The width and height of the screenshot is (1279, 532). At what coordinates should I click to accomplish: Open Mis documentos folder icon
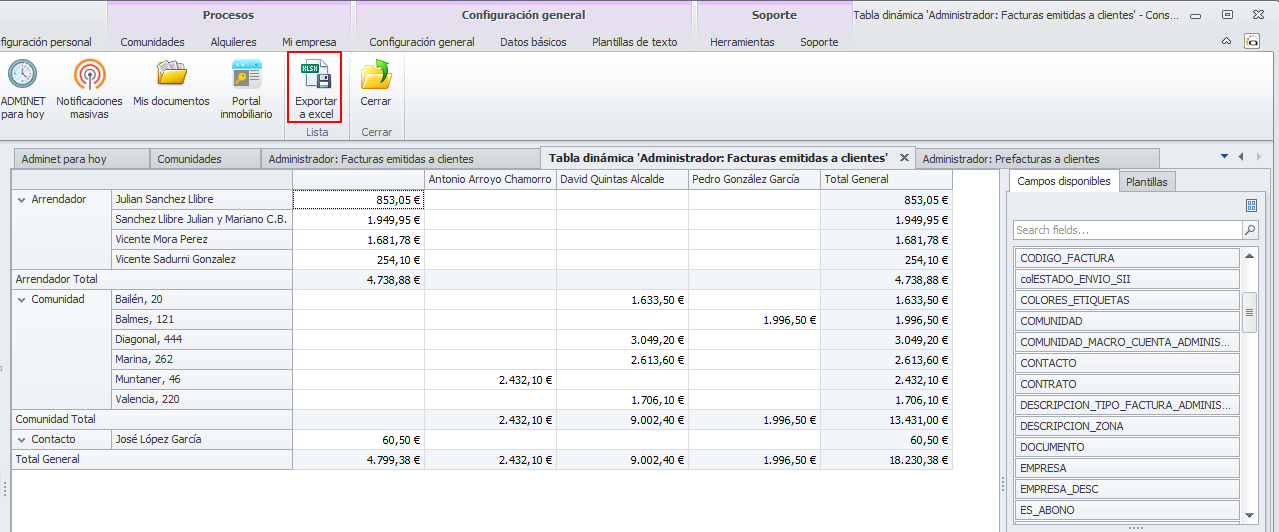pos(171,75)
